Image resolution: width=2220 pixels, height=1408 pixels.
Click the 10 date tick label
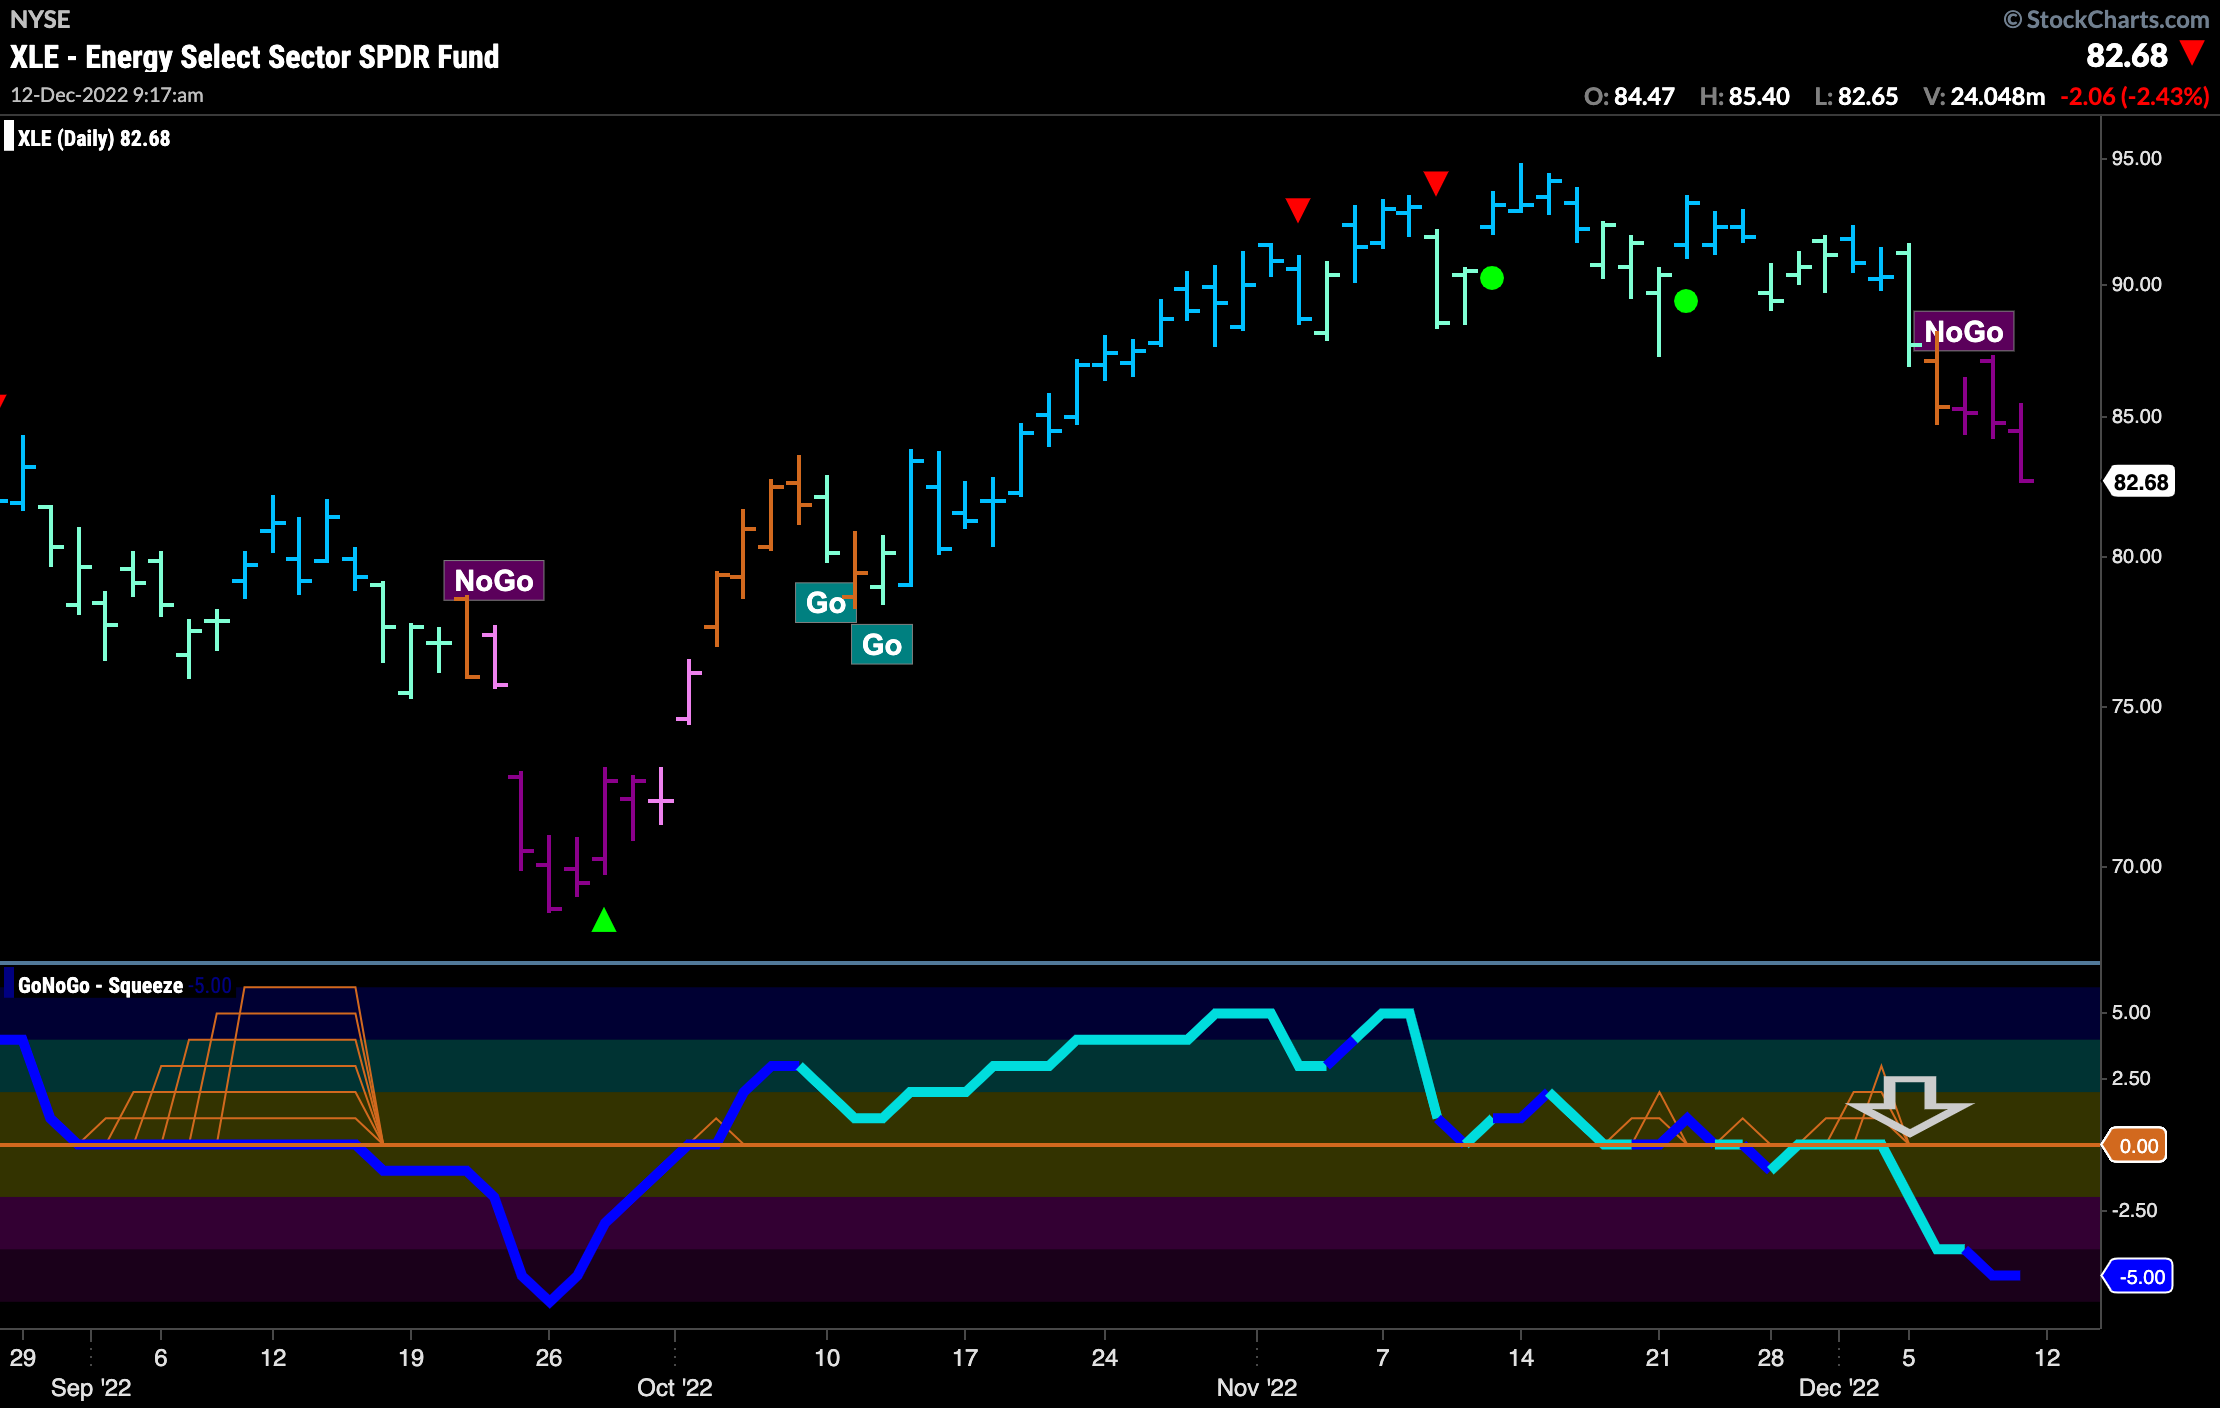point(826,1357)
